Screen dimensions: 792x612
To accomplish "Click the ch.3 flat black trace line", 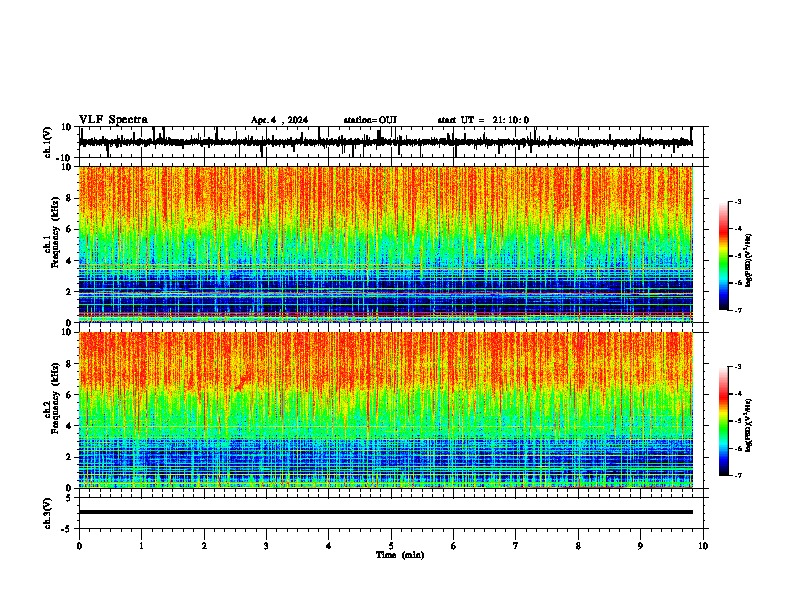I will tap(386, 512).
